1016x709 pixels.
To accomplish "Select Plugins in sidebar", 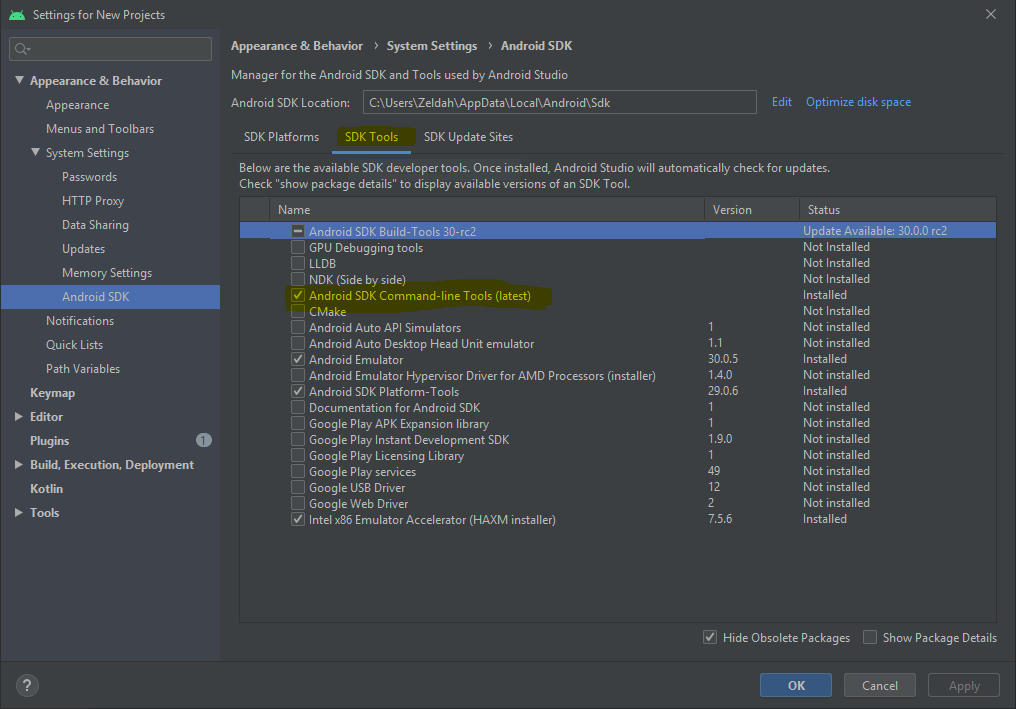I will (49, 441).
